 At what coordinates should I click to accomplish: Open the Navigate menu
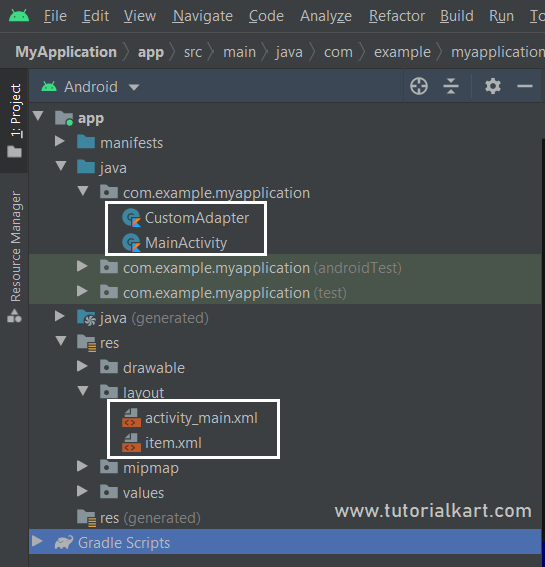[x=203, y=16]
